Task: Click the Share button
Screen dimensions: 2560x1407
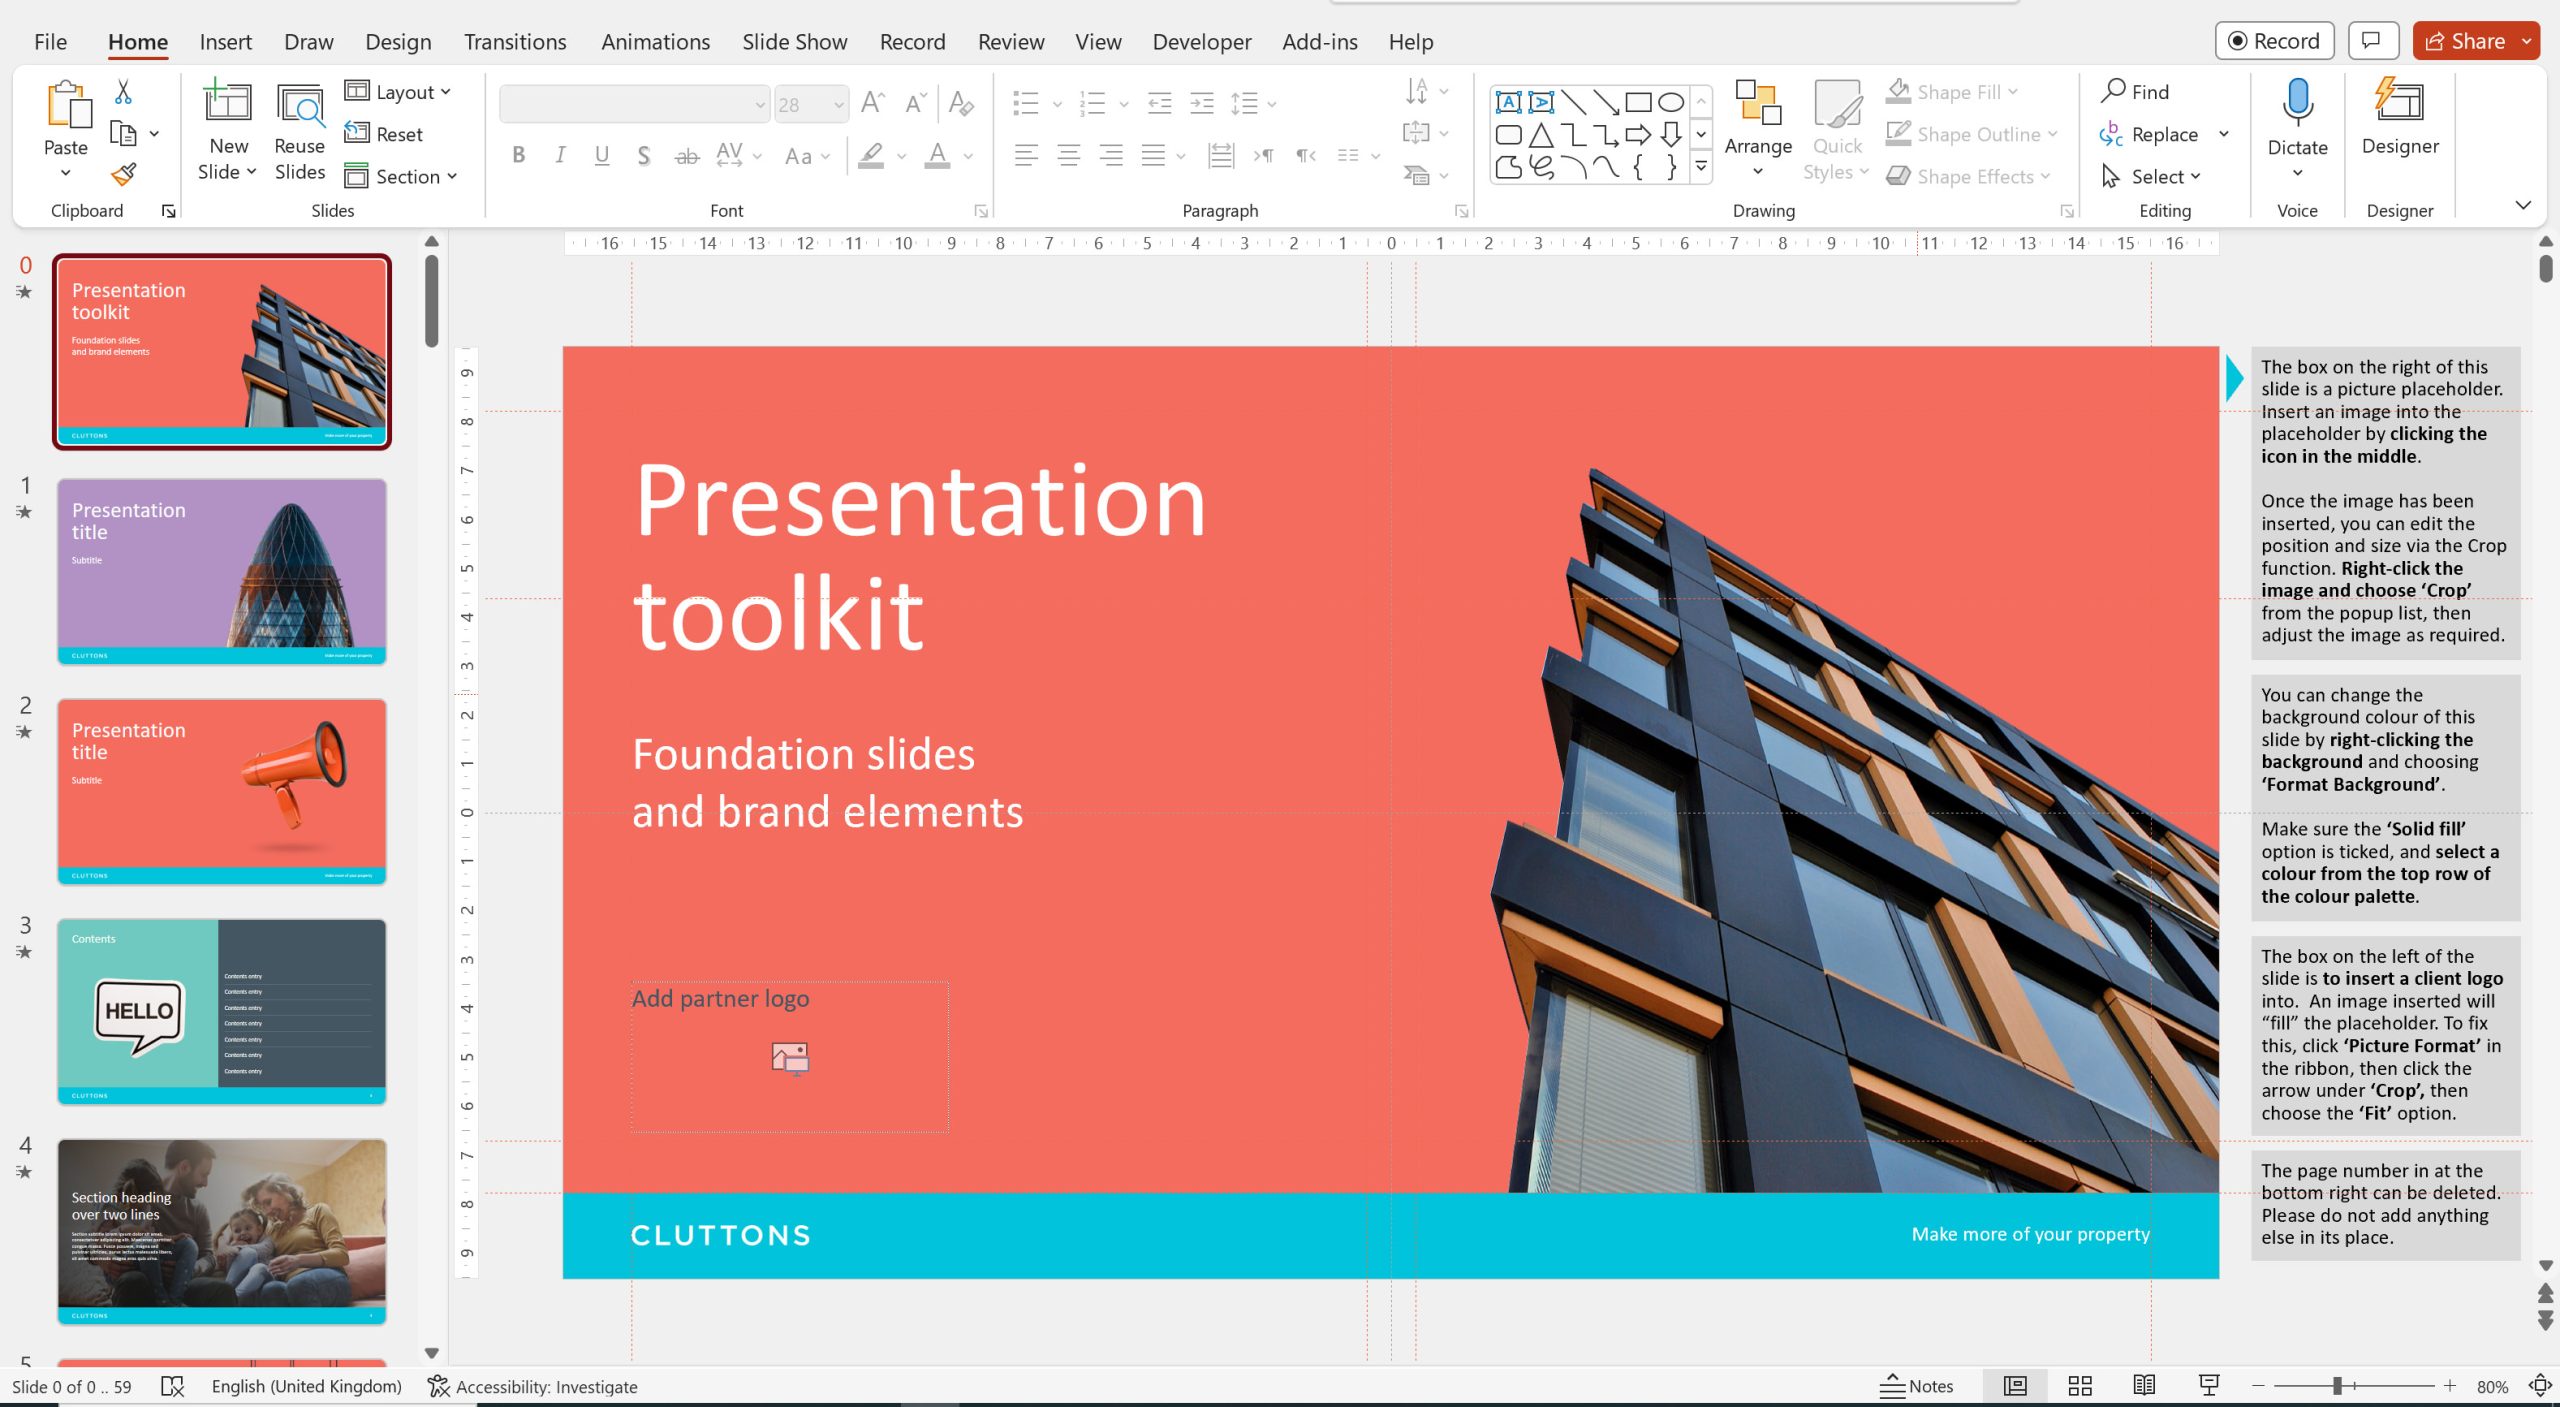Action: (x=2466, y=41)
